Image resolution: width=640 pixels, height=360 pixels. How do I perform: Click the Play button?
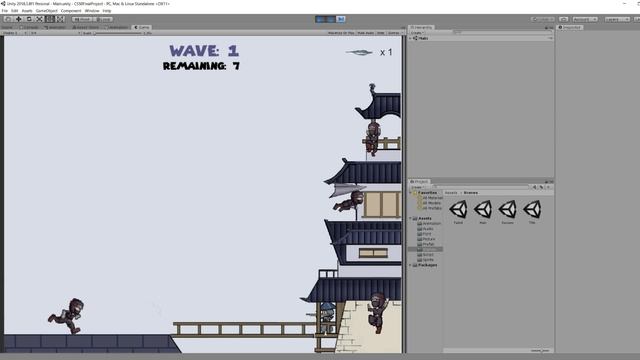(320, 19)
